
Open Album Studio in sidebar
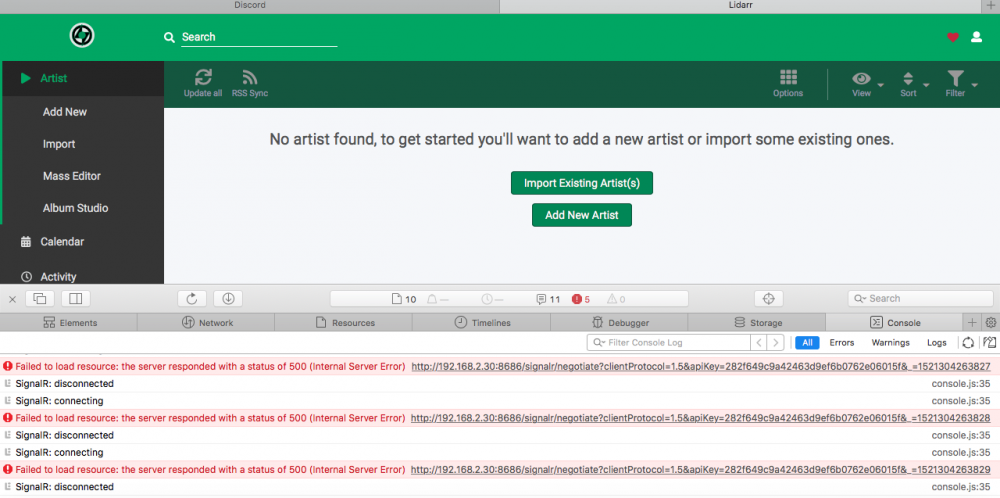click(x=82, y=208)
